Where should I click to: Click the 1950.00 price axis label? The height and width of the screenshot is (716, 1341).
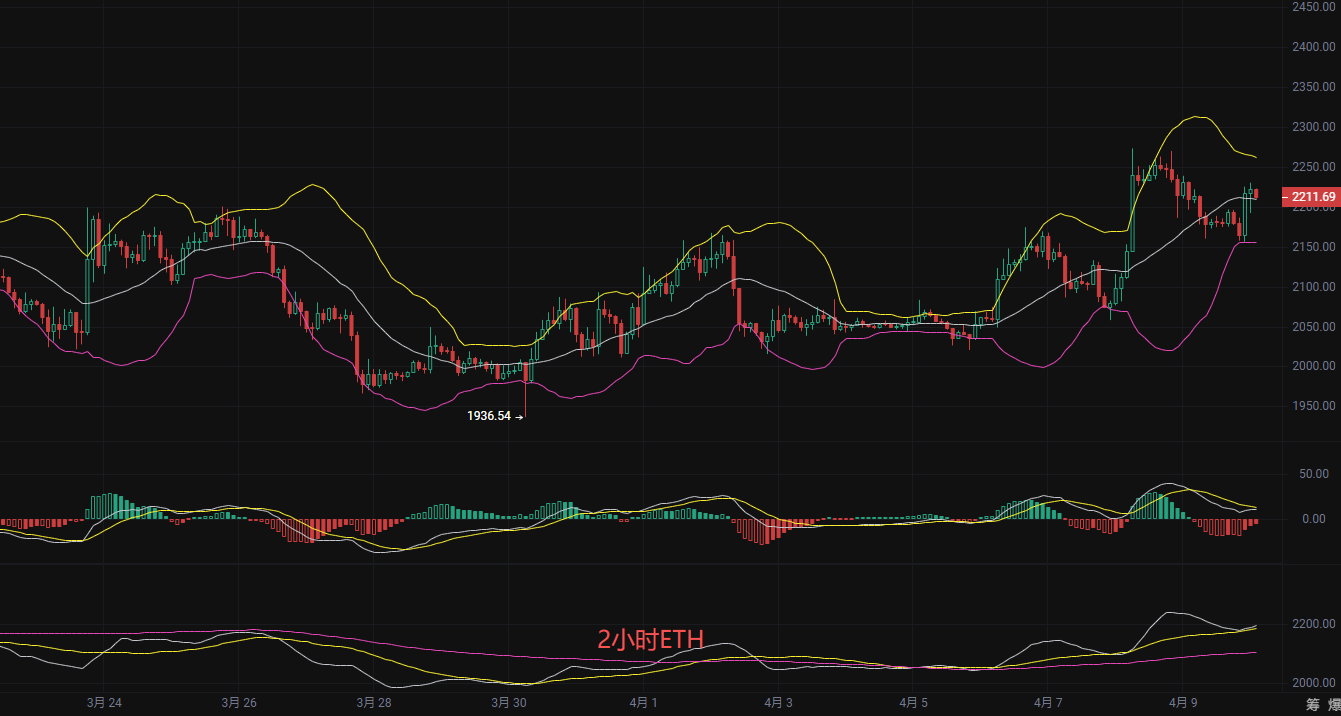(x=1312, y=406)
